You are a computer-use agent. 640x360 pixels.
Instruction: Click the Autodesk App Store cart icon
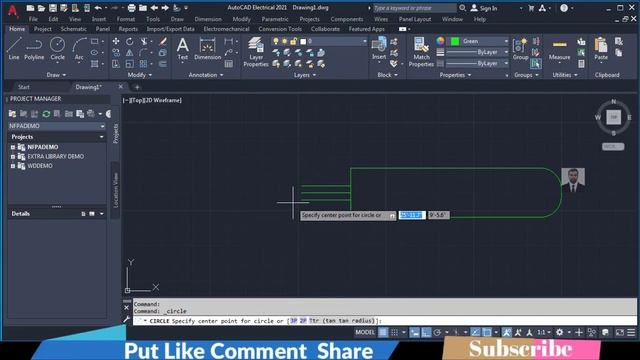[x=531, y=8]
